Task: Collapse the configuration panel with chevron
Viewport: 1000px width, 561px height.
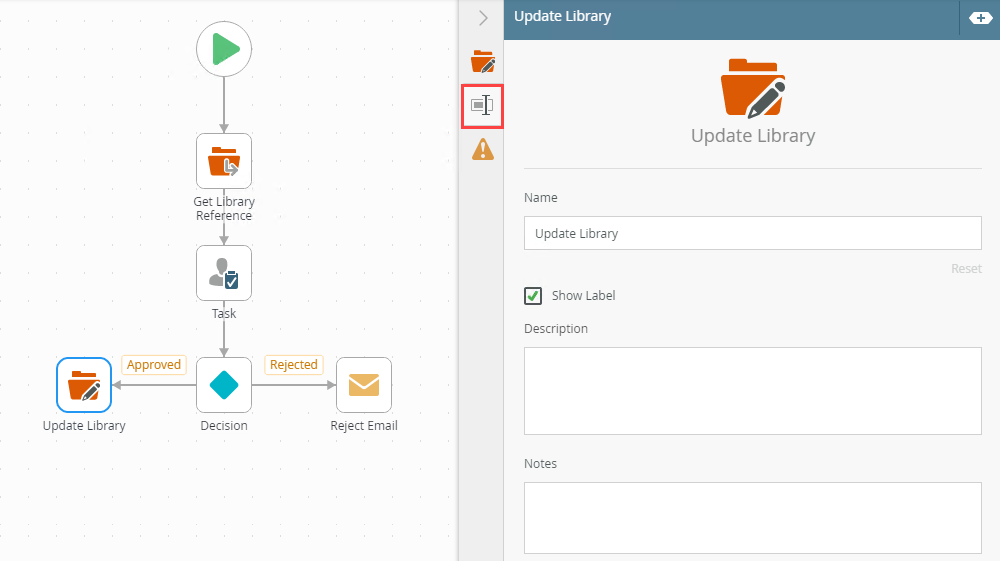Action: (x=483, y=18)
